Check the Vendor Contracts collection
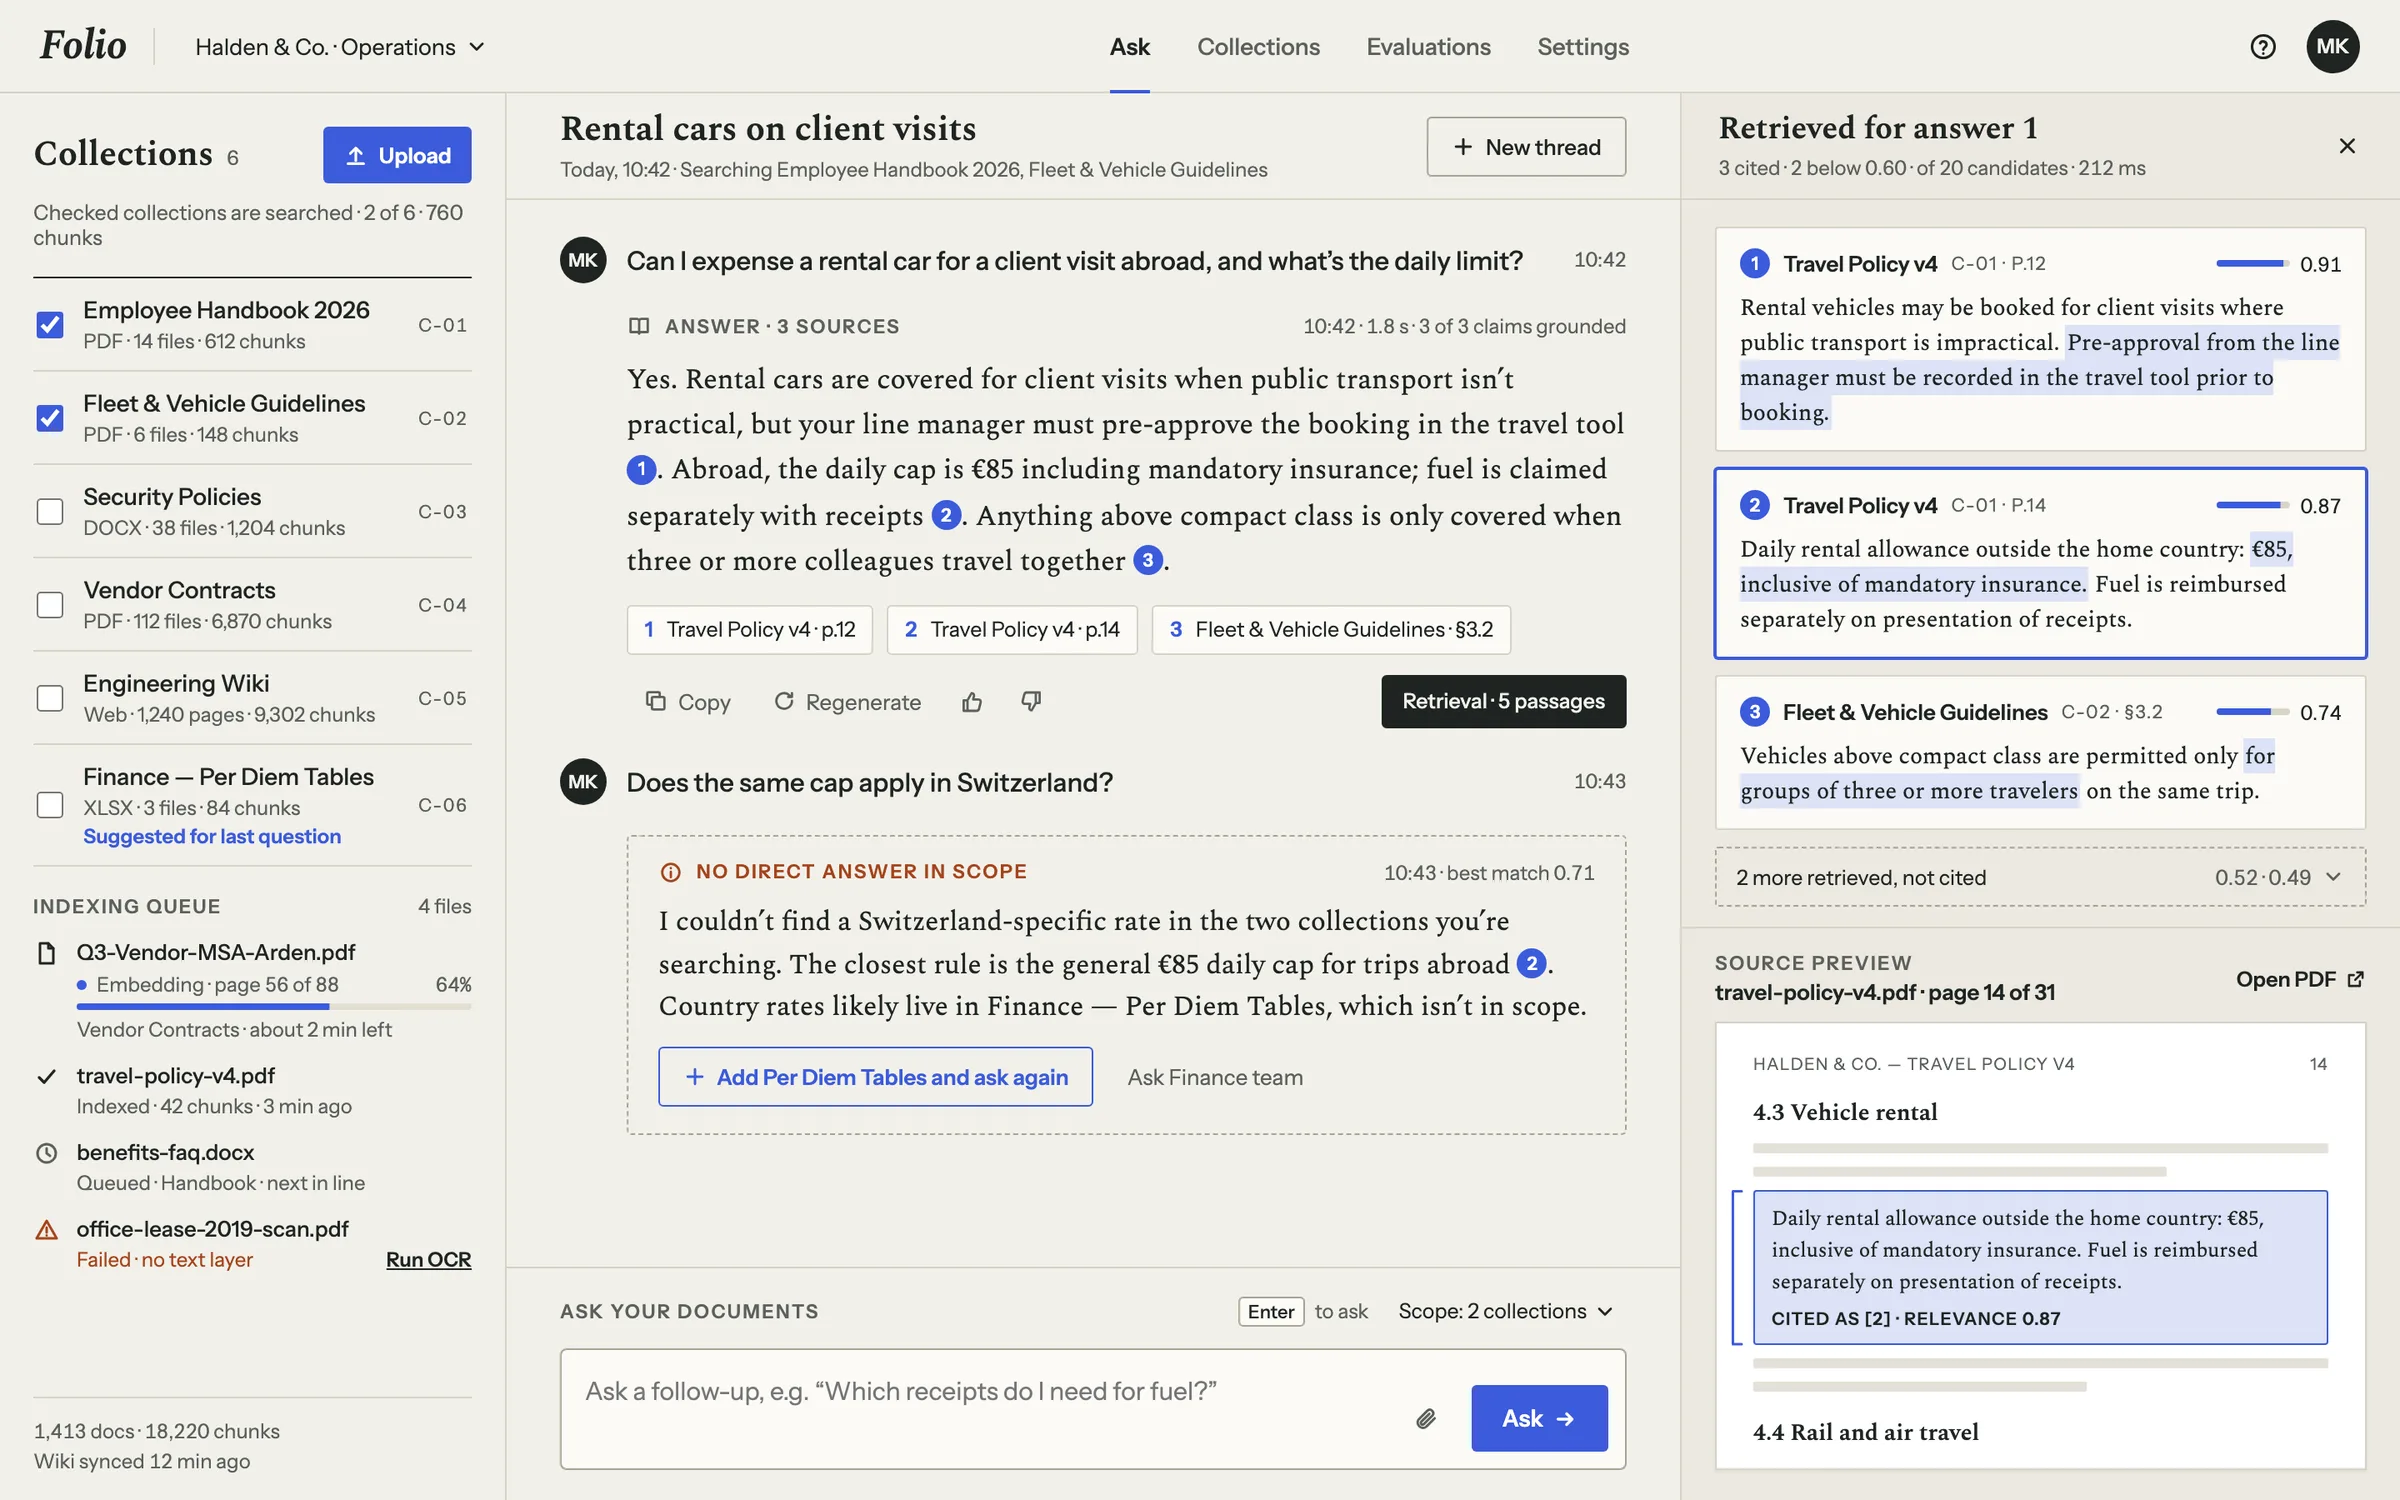This screenshot has width=2400, height=1500. (50, 605)
